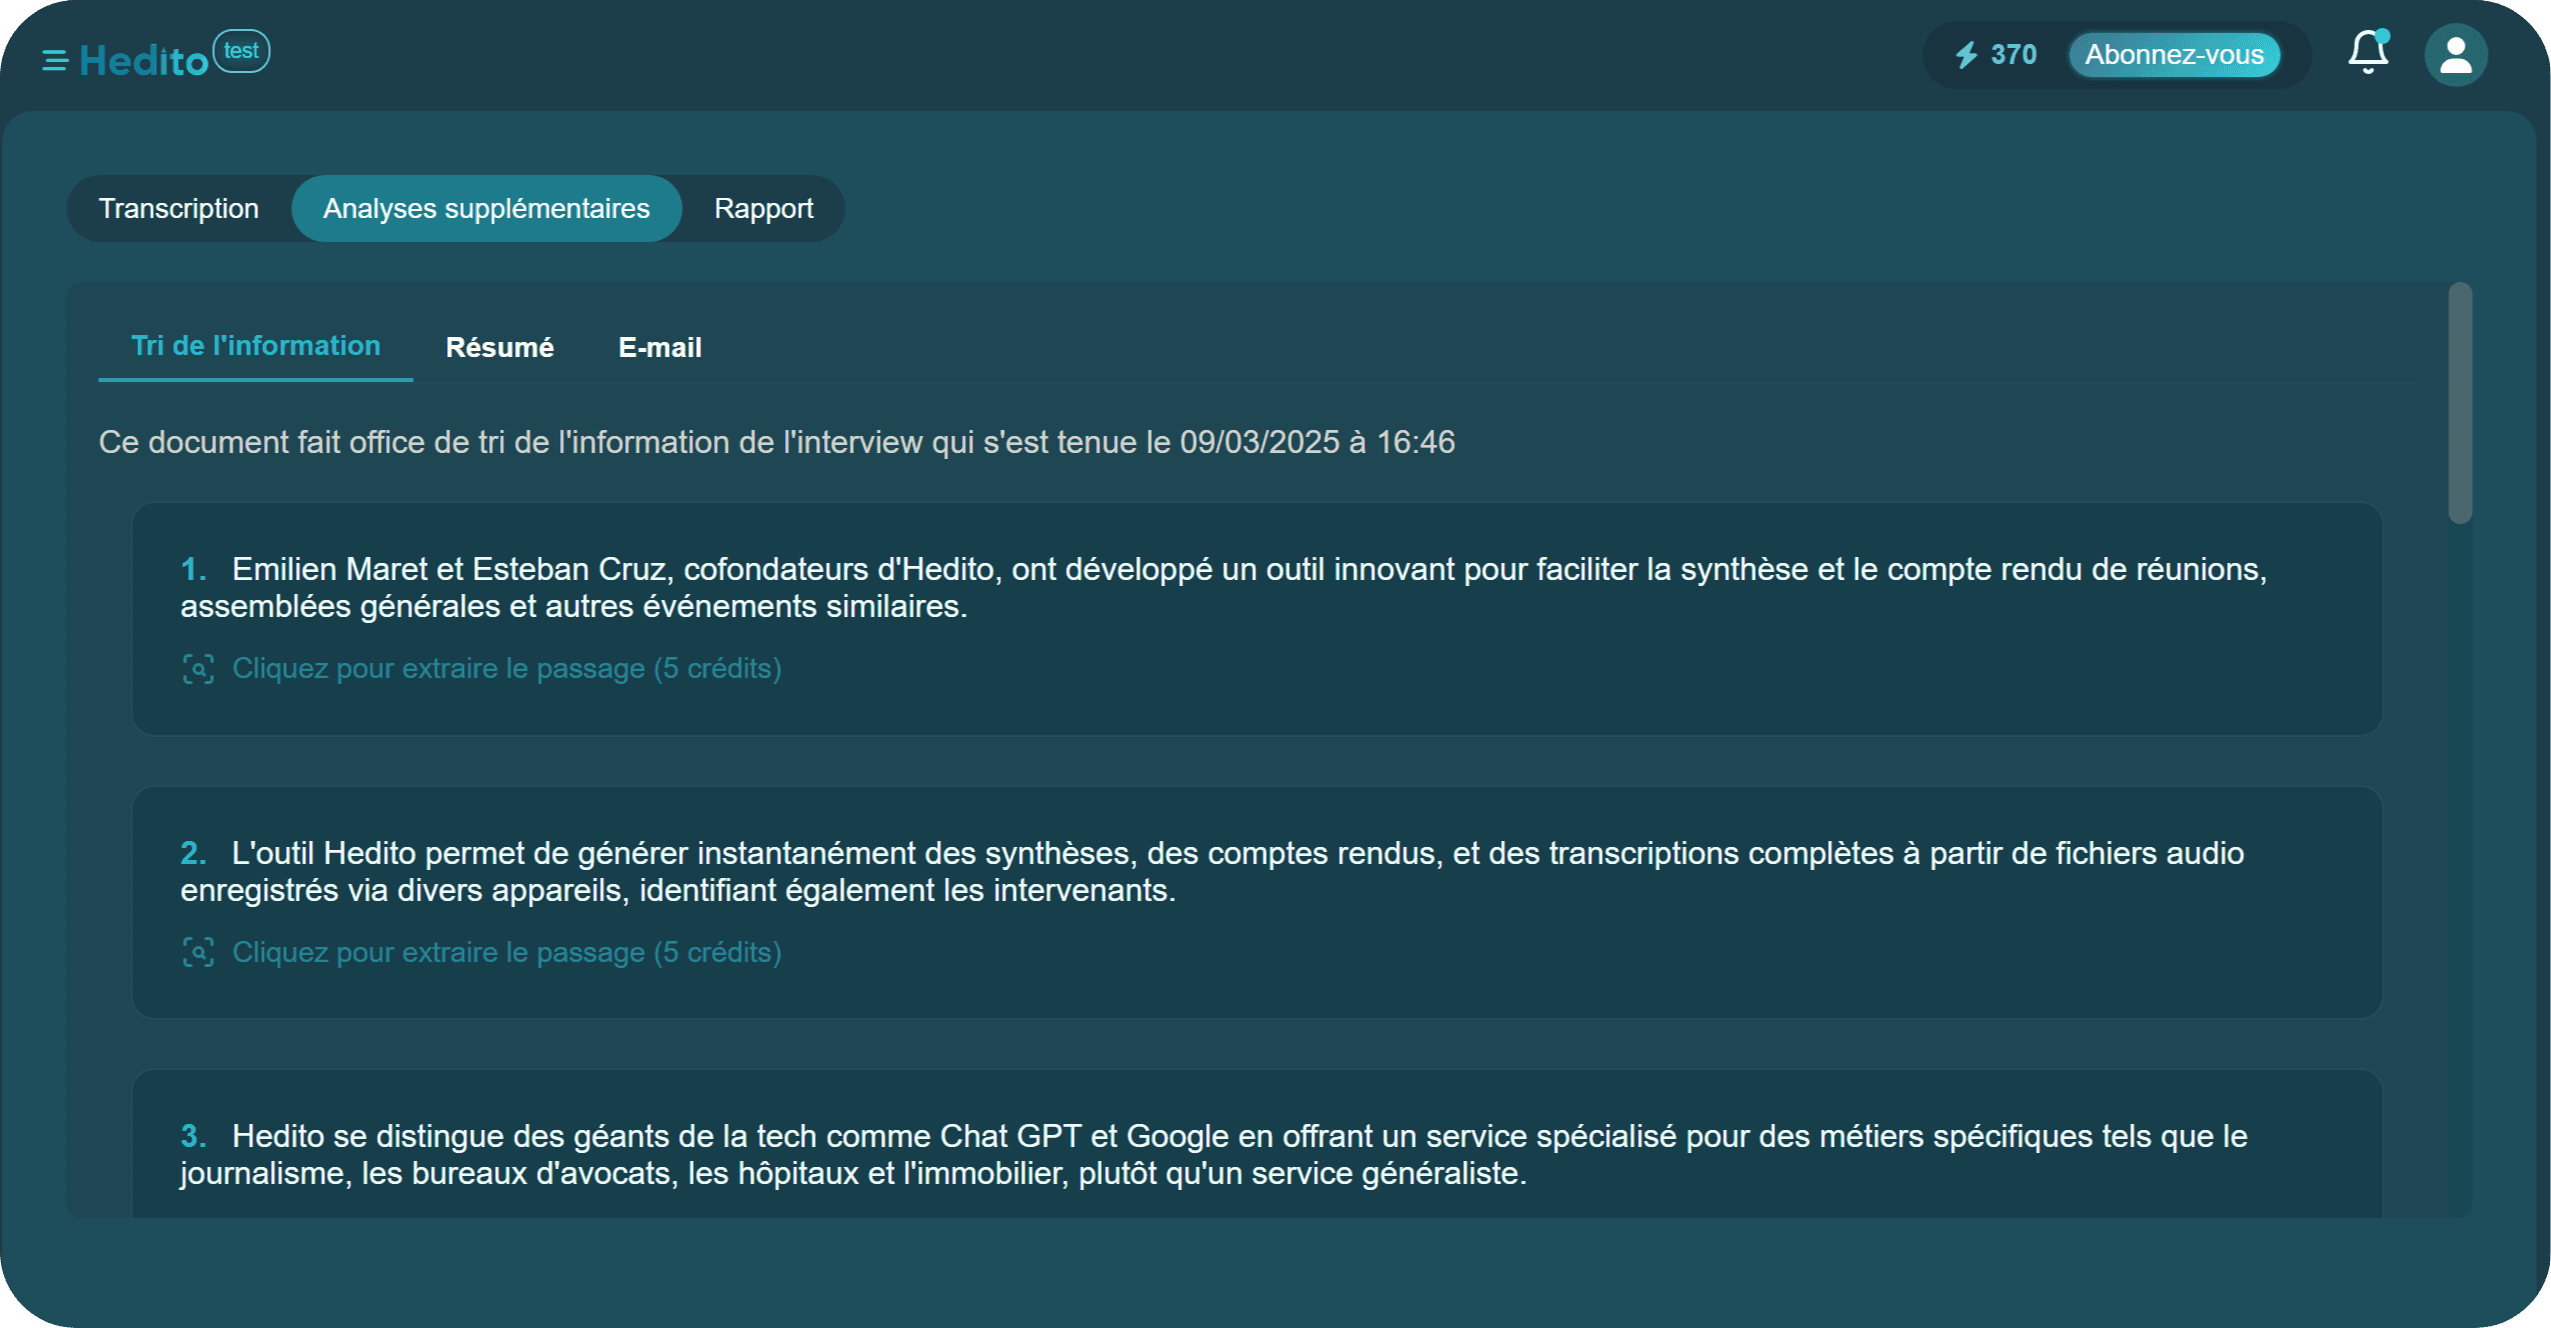The image size is (2551, 1328).
Task: Open the E-mail sub-tab
Action: click(x=660, y=347)
